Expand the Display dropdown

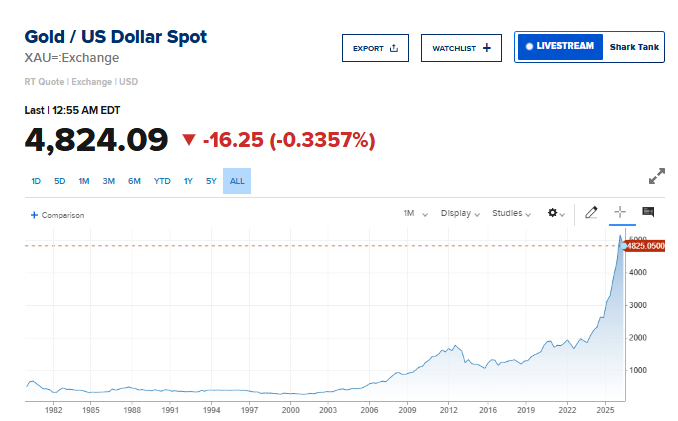[x=460, y=213]
